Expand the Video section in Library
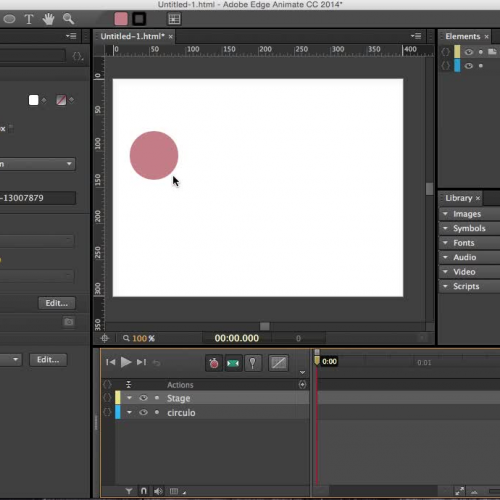 (445, 272)
